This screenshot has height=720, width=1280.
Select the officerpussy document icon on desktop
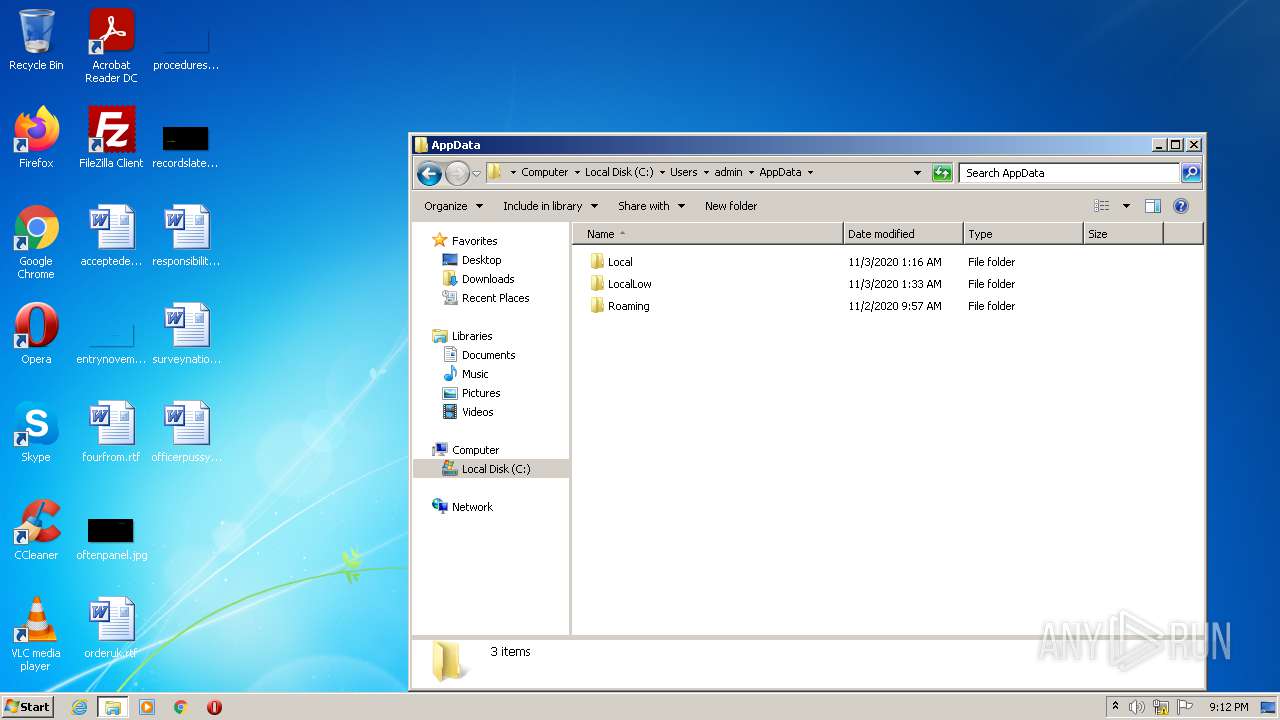click(186, 432)
